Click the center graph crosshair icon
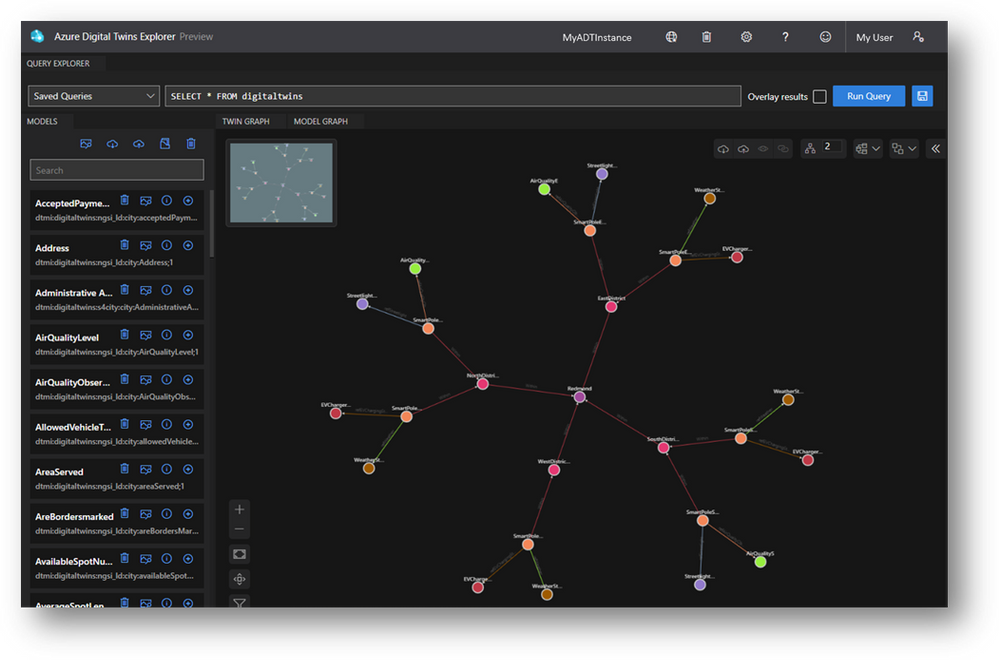 pos(240,579)
